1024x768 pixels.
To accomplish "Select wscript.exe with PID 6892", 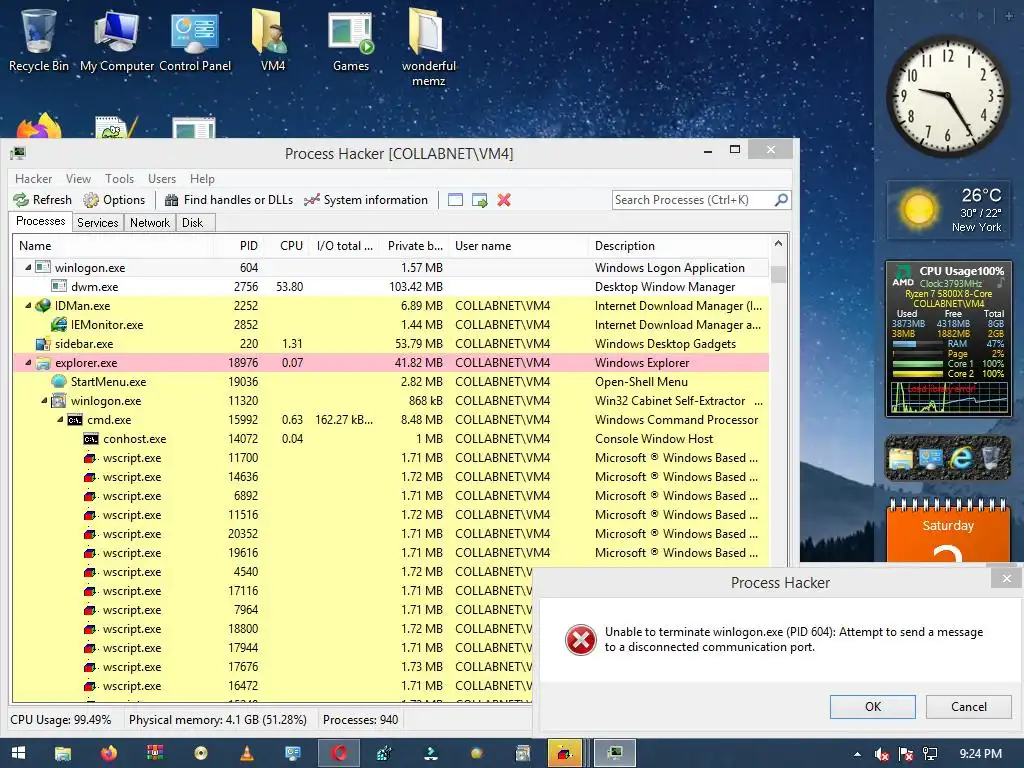I will [x=391, y=496].
